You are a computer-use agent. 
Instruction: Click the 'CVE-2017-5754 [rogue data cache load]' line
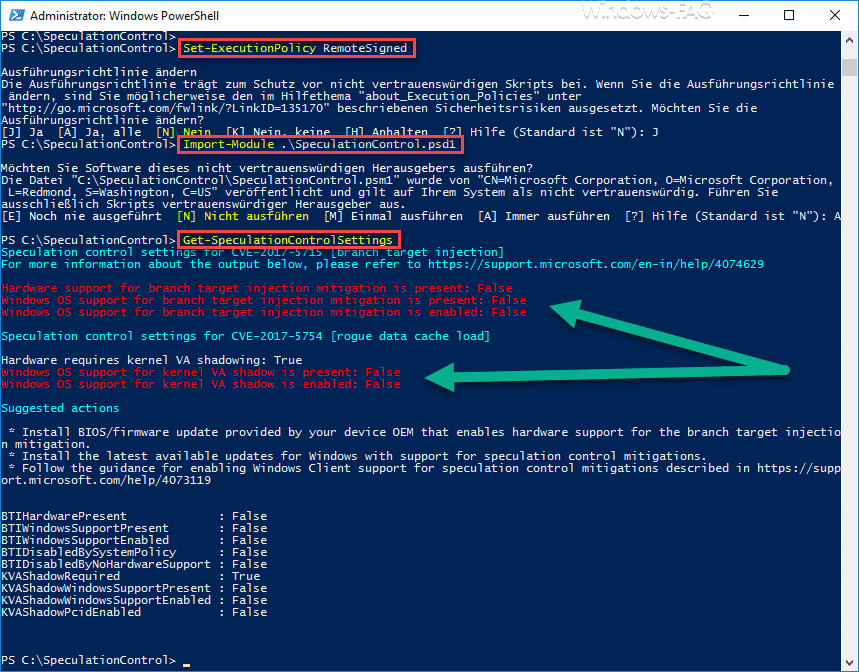click(x=245, y=336)
